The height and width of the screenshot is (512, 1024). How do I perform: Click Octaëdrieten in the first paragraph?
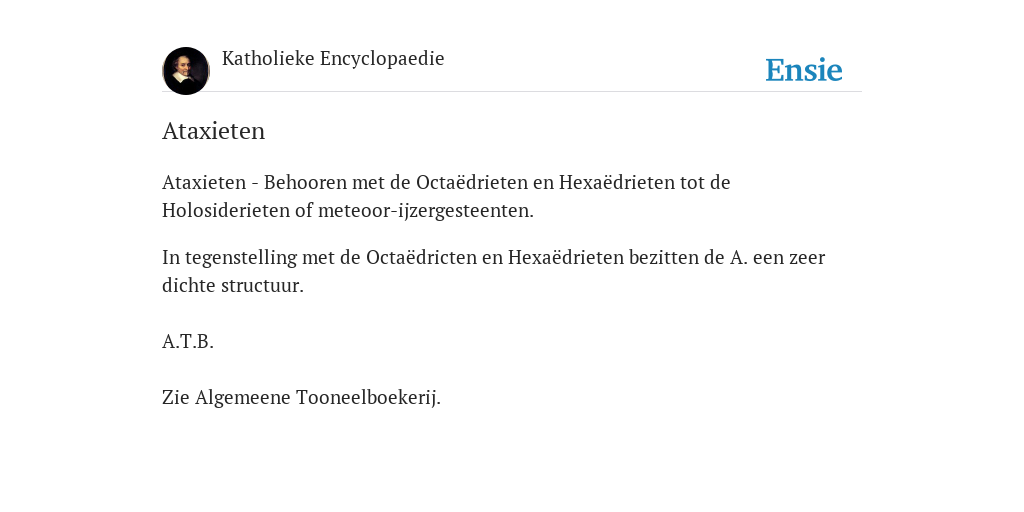[x=472, y=182]
